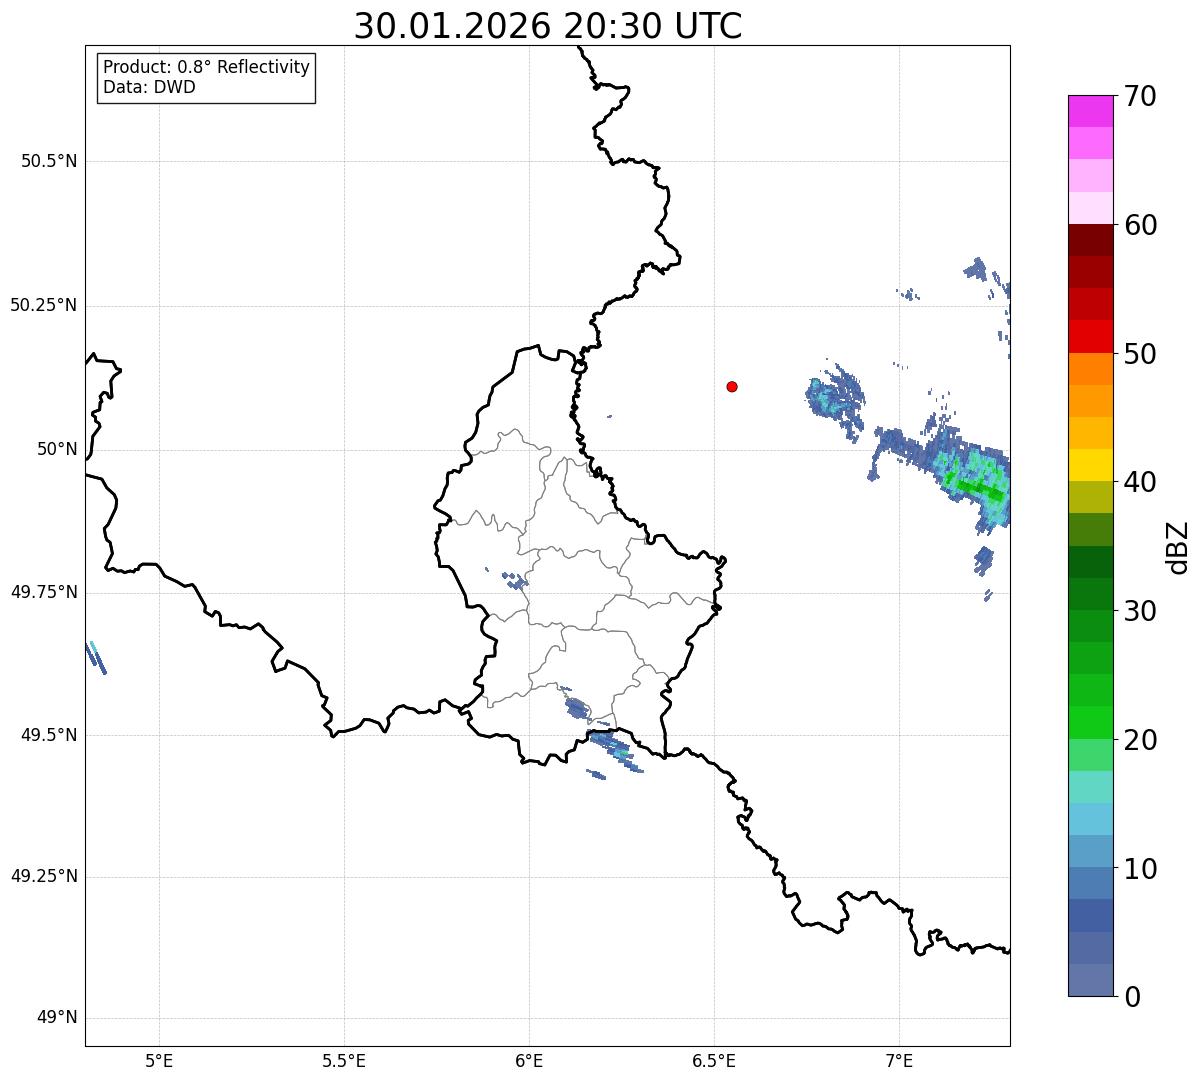Pick the bright green swatch above 20

(x=1090, y=722)
